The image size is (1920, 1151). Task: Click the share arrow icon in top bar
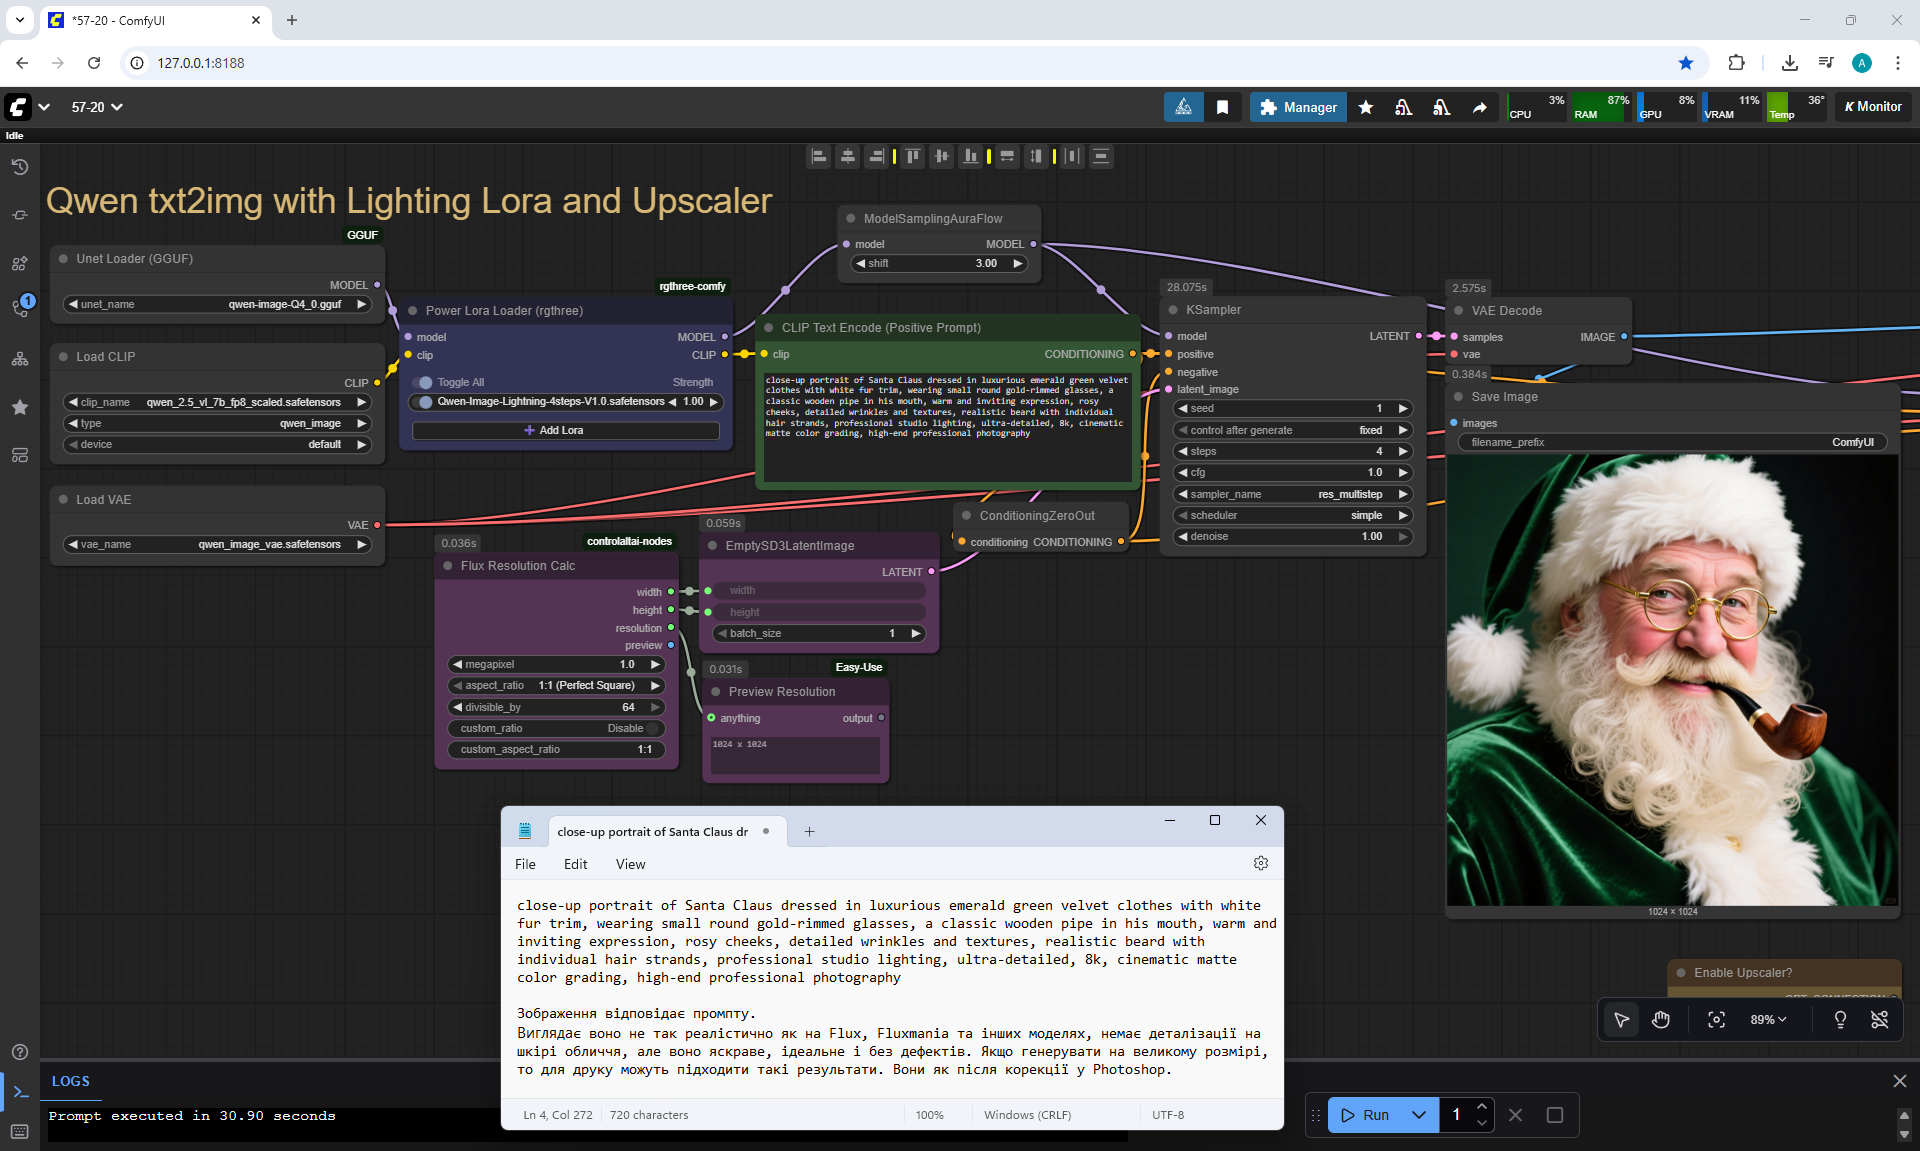pos(1479,107)
